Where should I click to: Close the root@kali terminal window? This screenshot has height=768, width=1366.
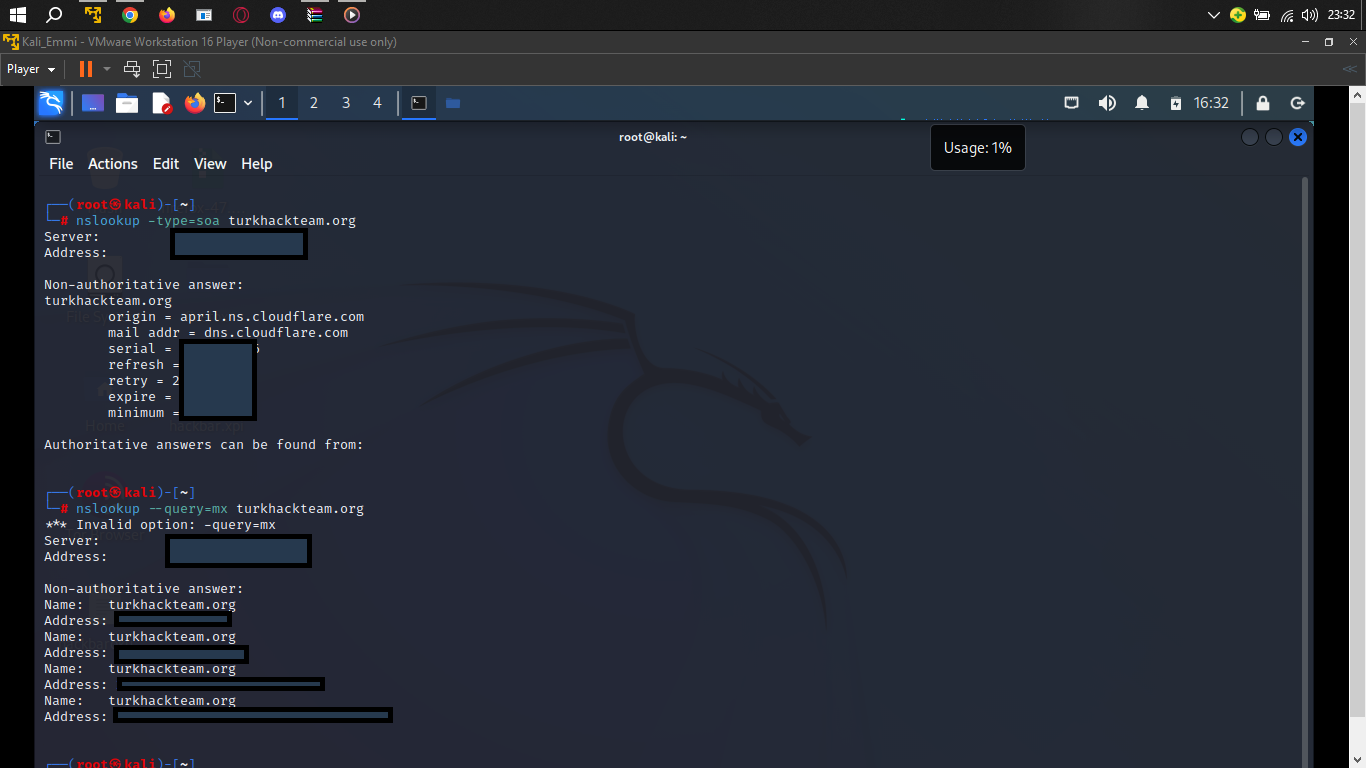click(x=1298, y=137)
